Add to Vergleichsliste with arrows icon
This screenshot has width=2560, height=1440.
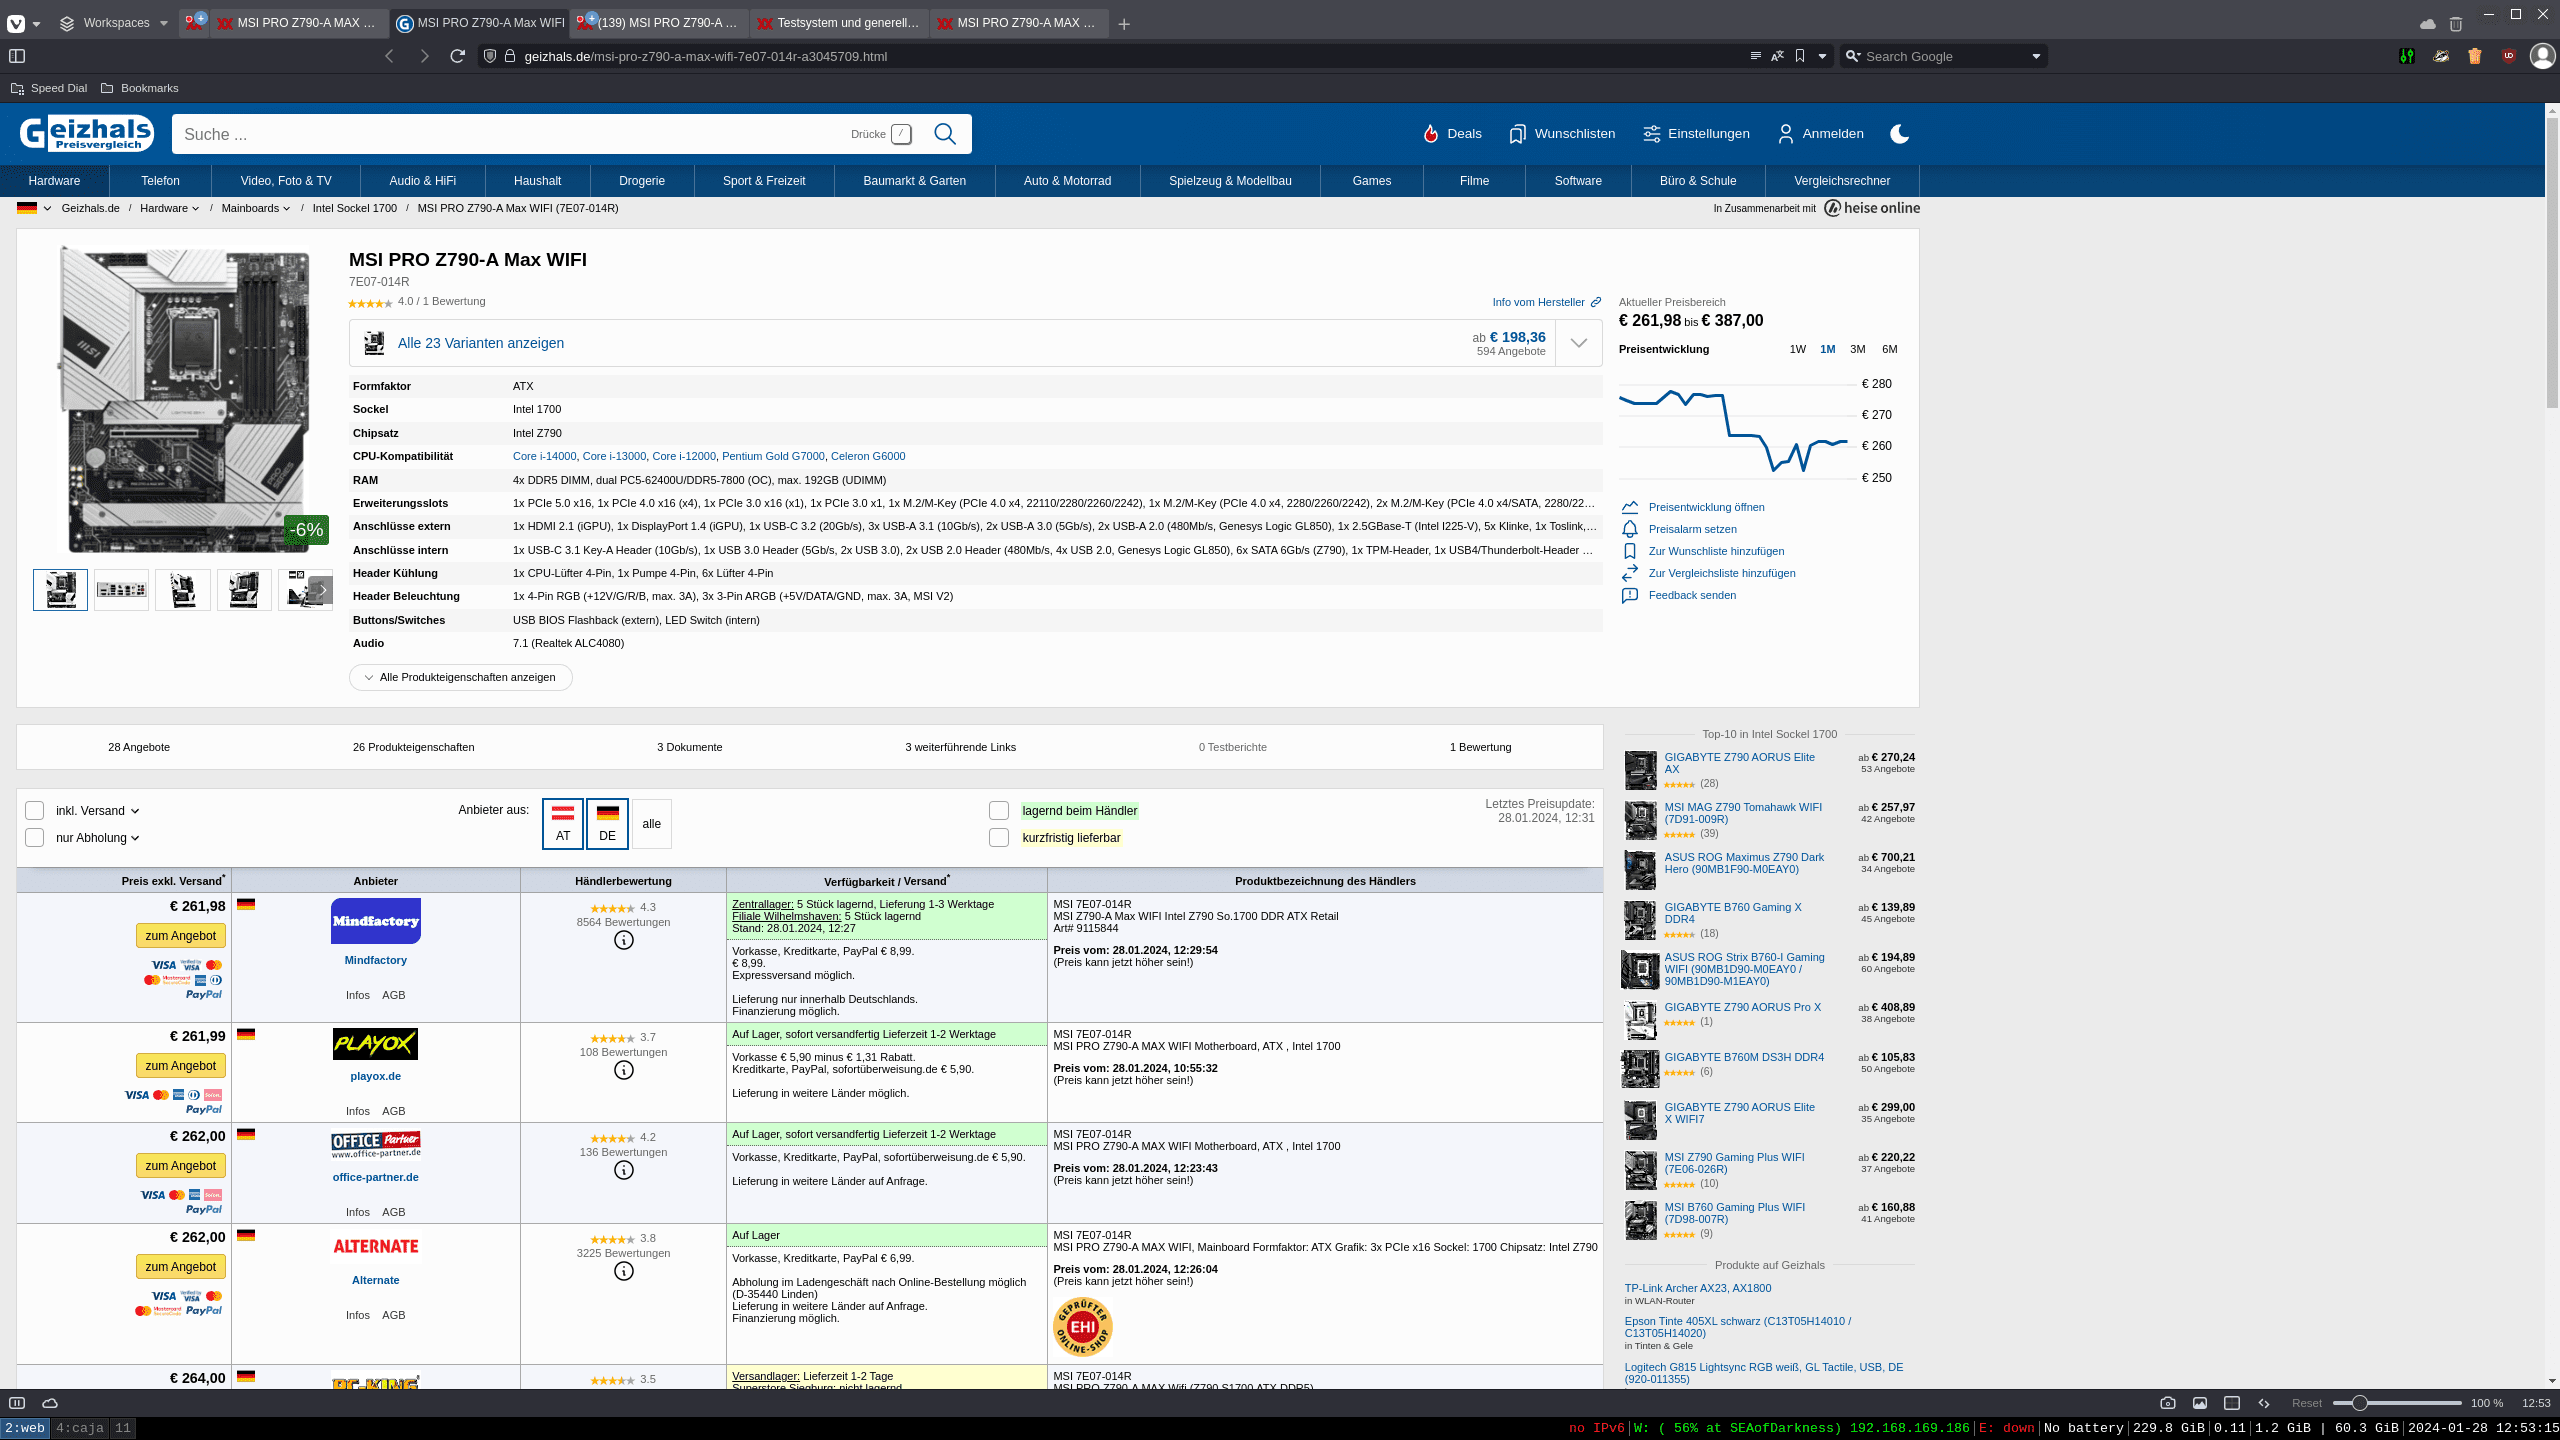[1630, 573]
